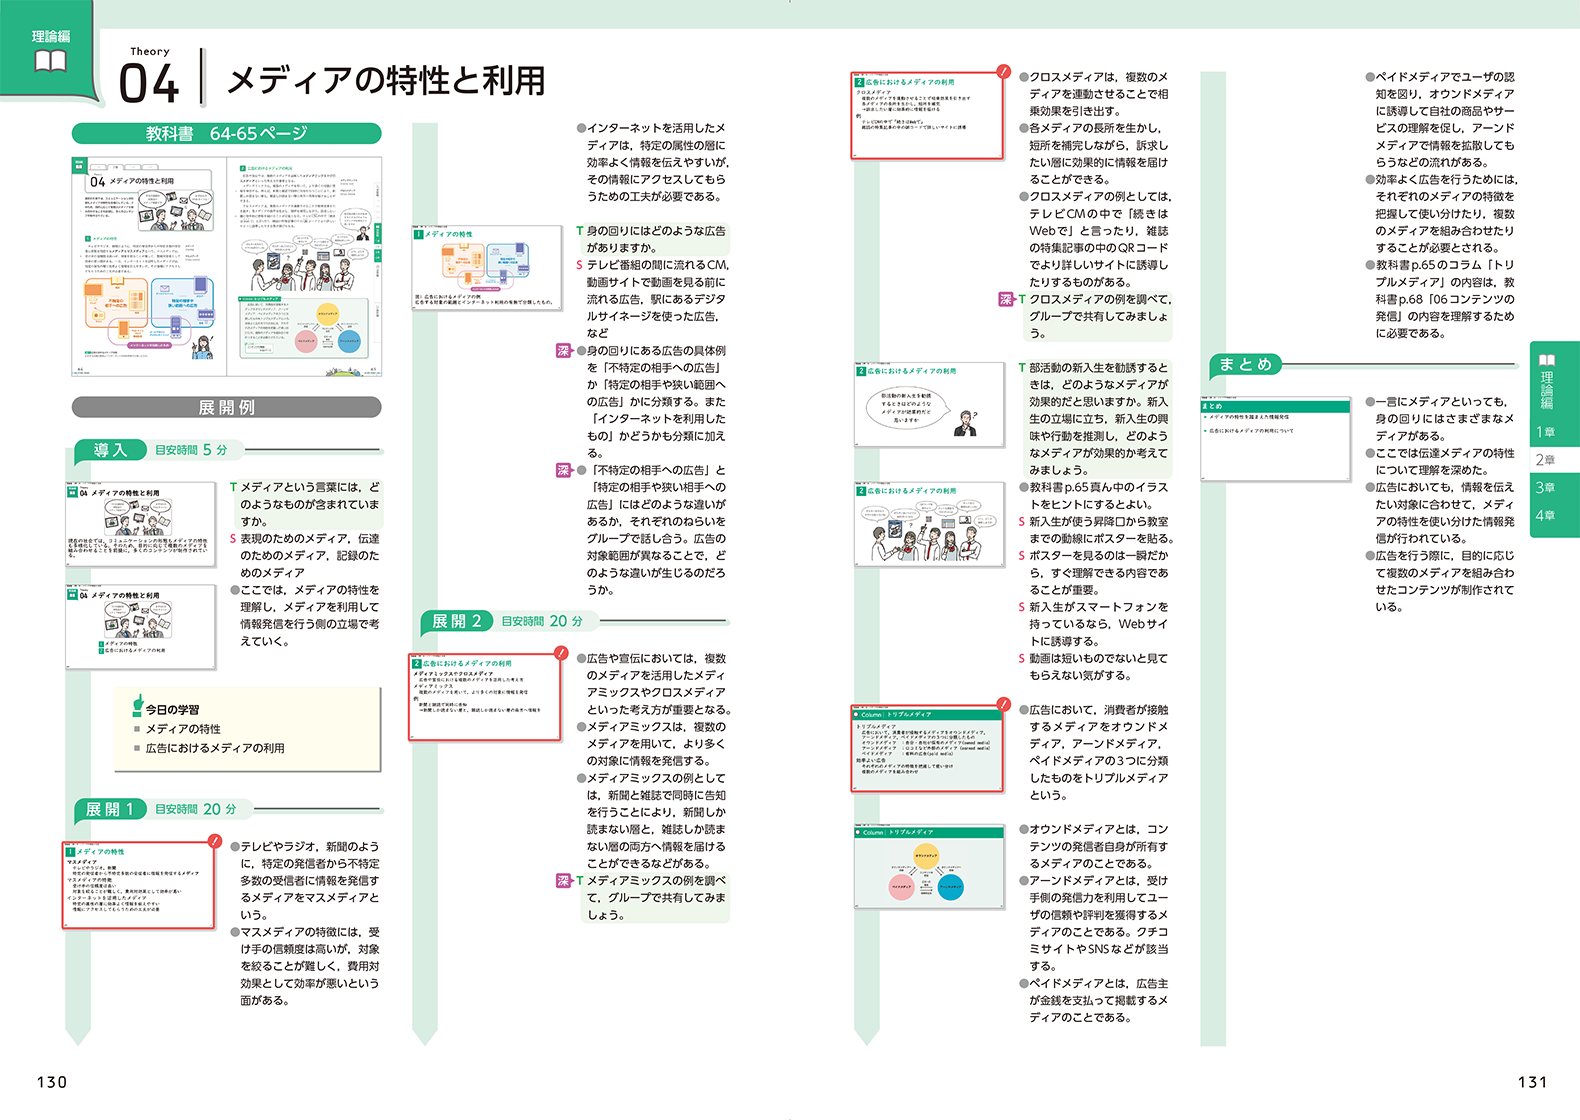Screen dimensions: 1580x1120
Task: Click the book icon above the chapter tabs
Action: [1547, 360]
